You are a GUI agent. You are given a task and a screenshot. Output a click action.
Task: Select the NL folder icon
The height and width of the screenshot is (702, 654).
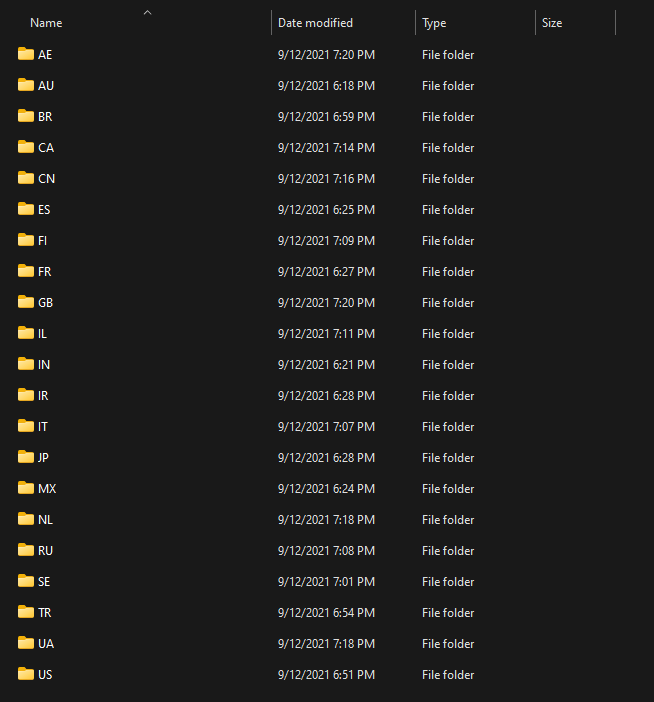click(x=26, y=519)
